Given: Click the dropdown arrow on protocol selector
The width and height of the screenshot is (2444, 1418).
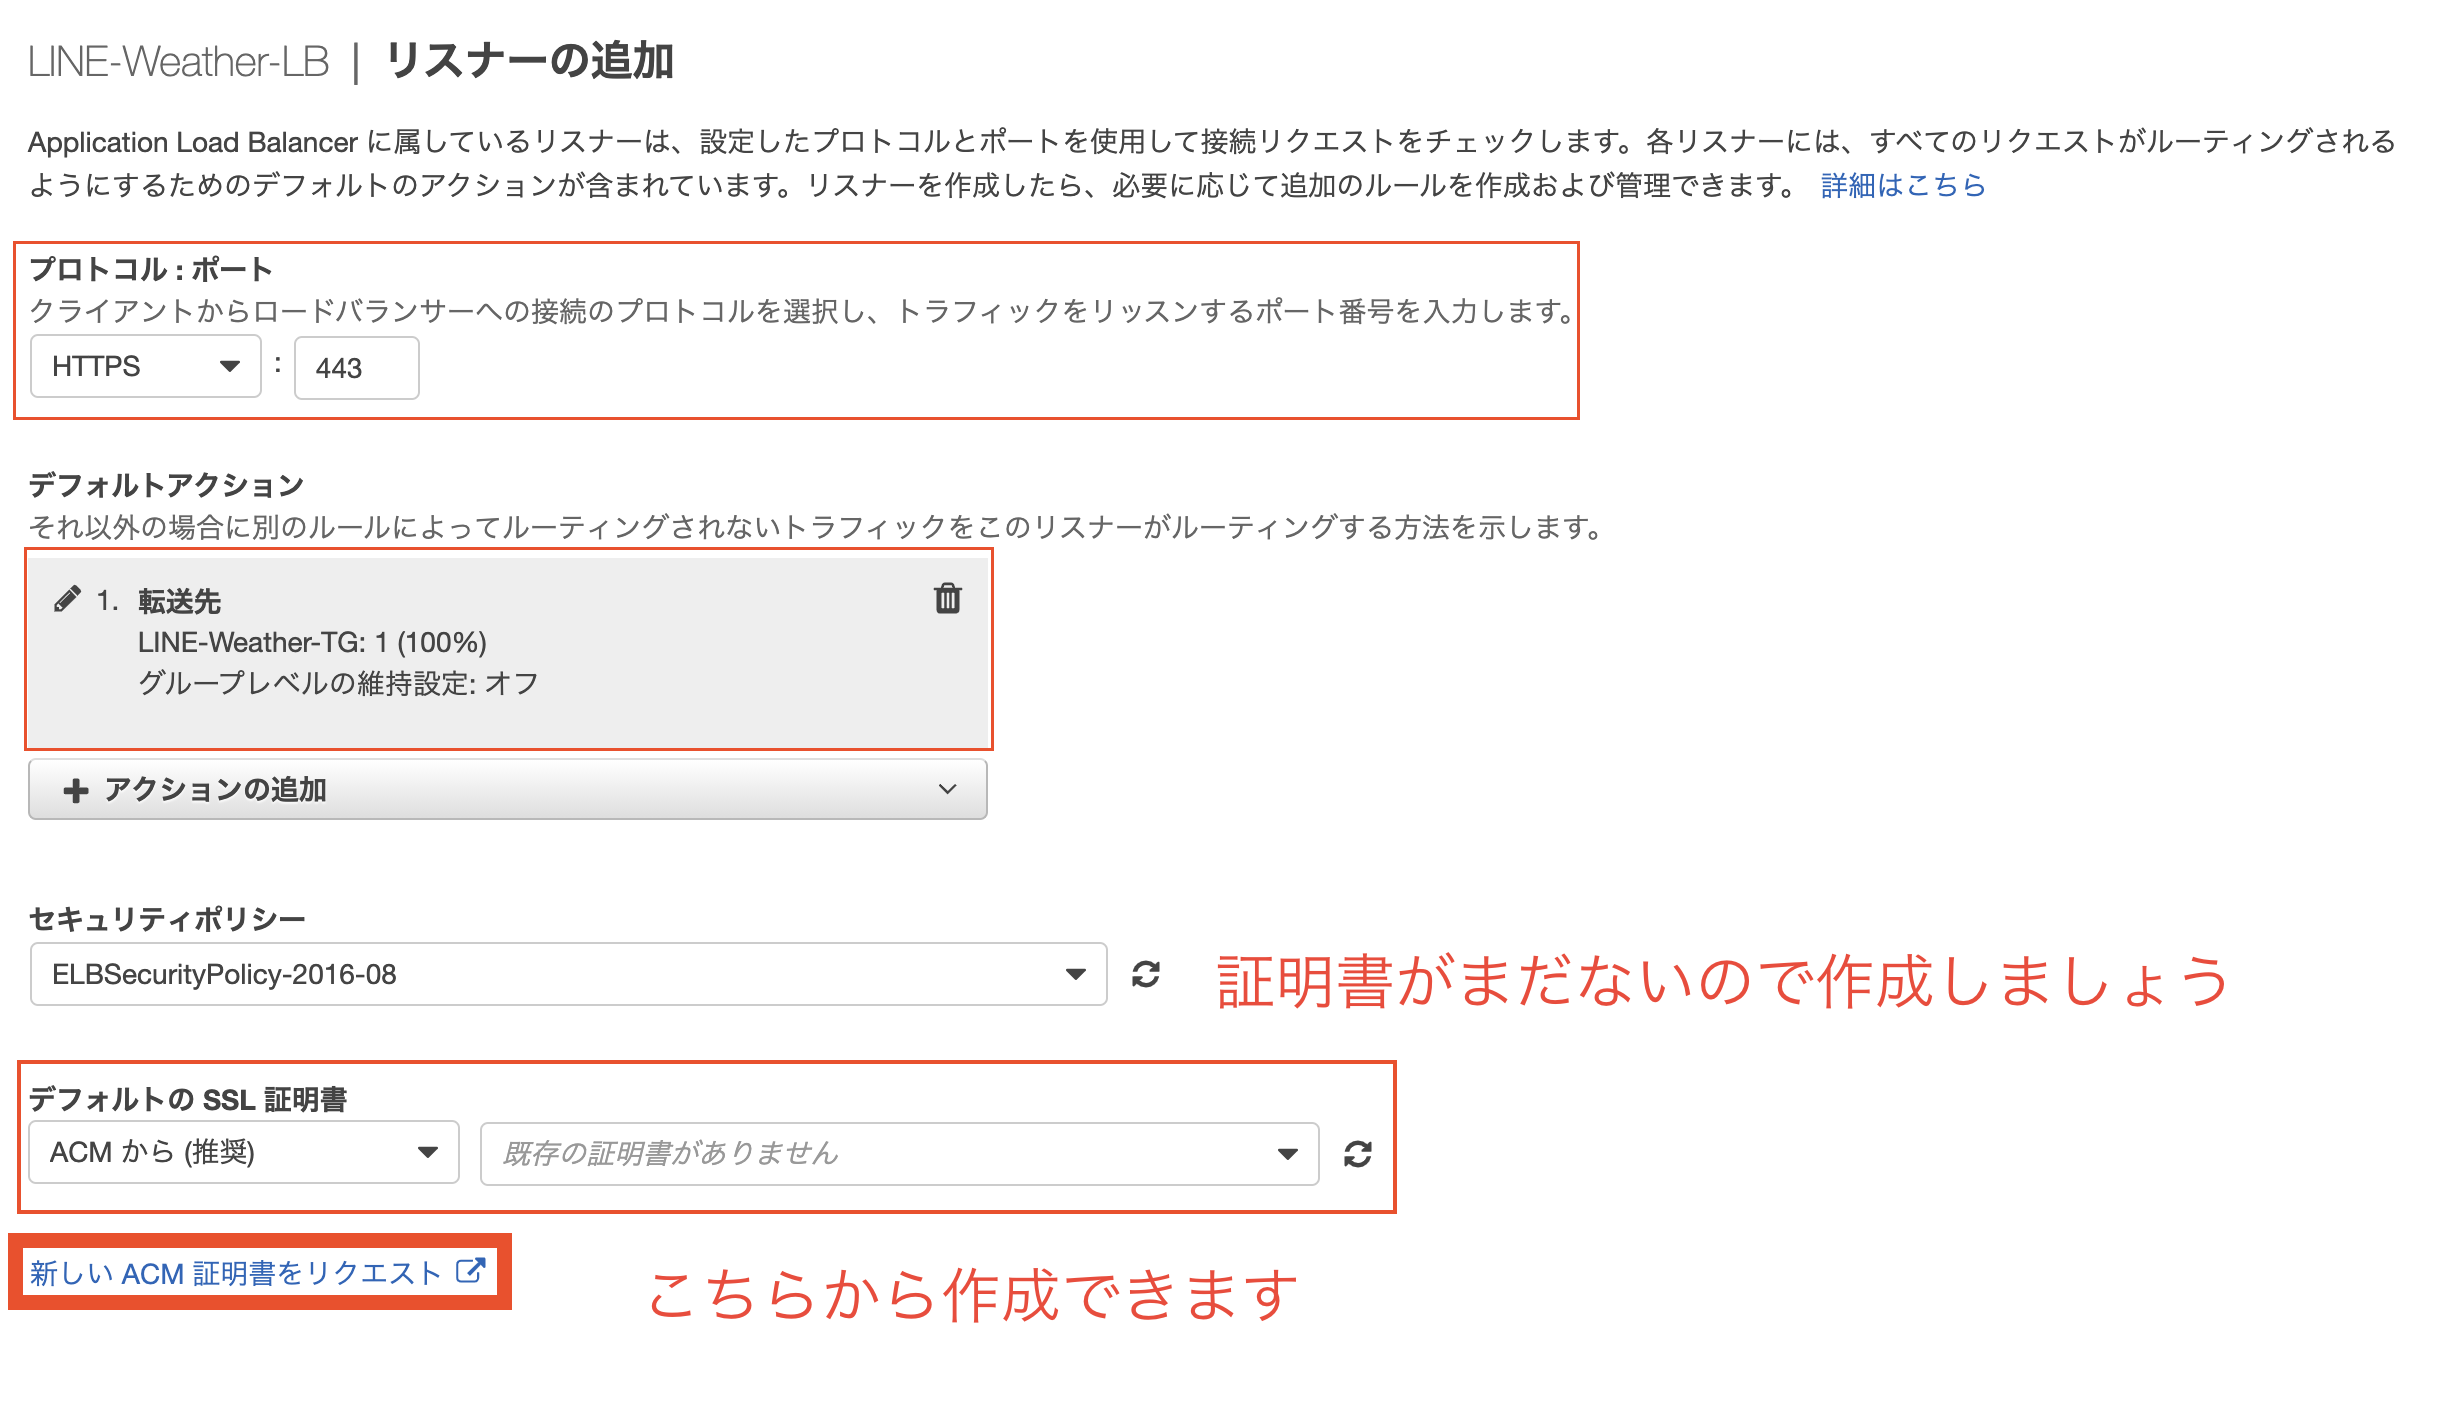Looking at the screenshot, I should coord(231,367).
